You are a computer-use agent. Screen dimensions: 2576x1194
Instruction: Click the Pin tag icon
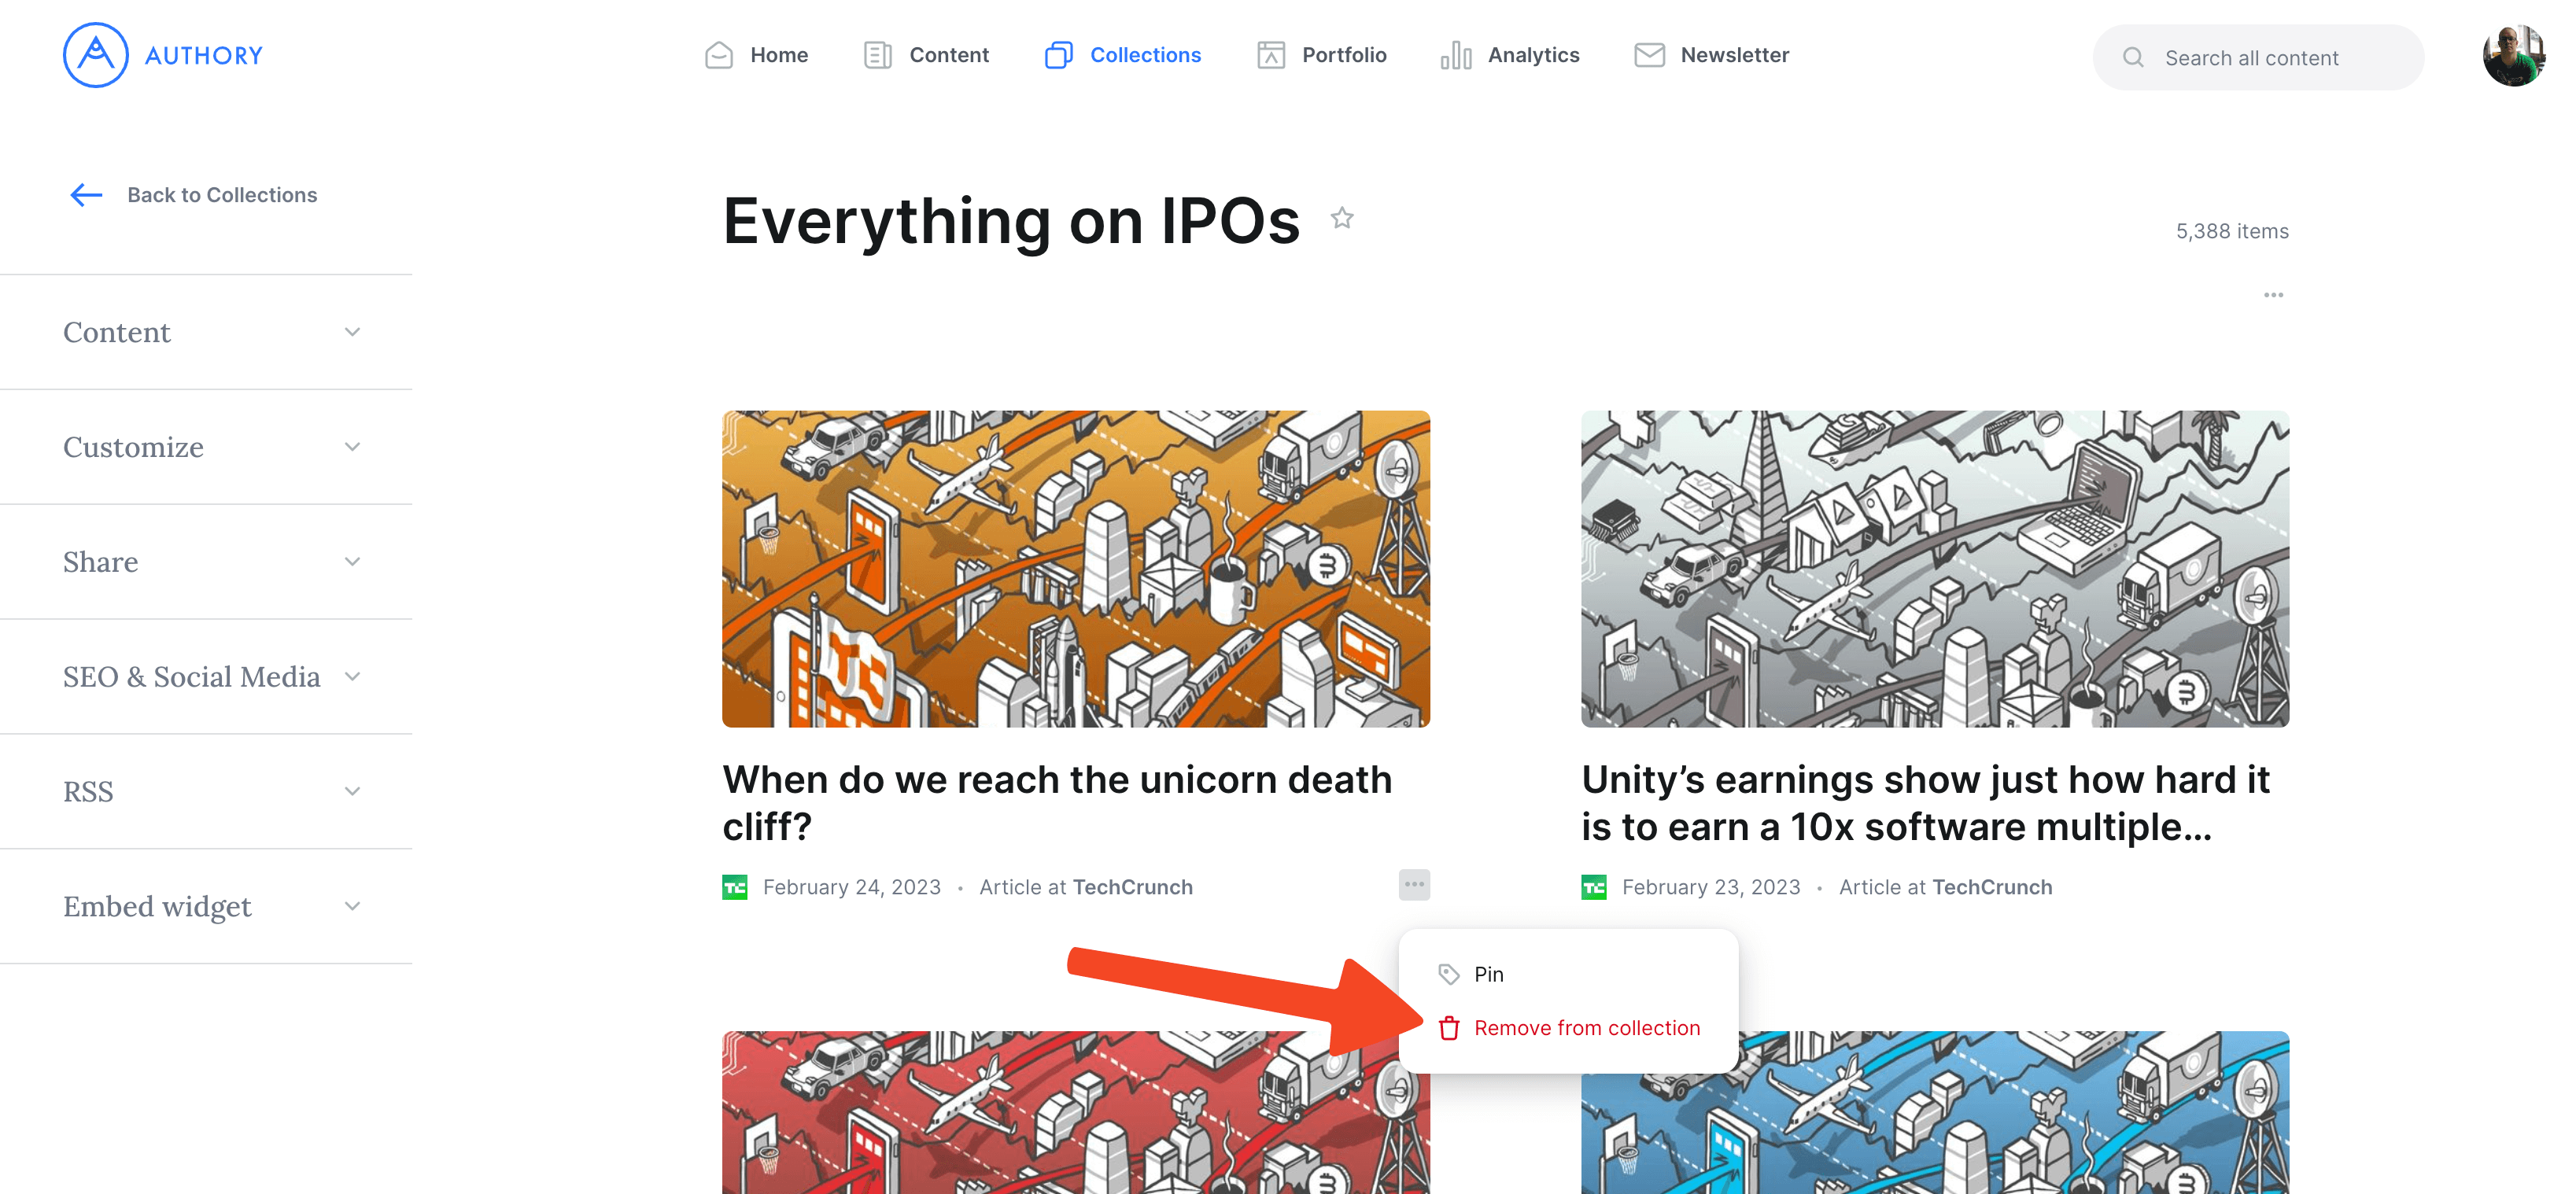click(1449, 974)
